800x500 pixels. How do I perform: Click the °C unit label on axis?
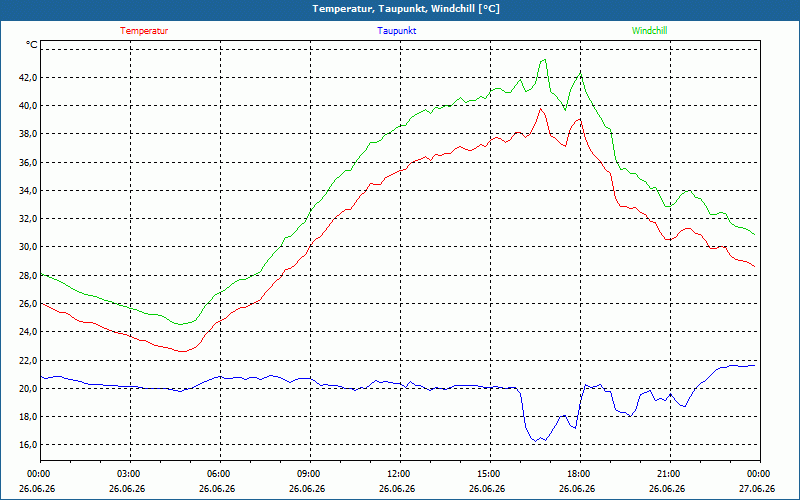(x=32, y=45)
